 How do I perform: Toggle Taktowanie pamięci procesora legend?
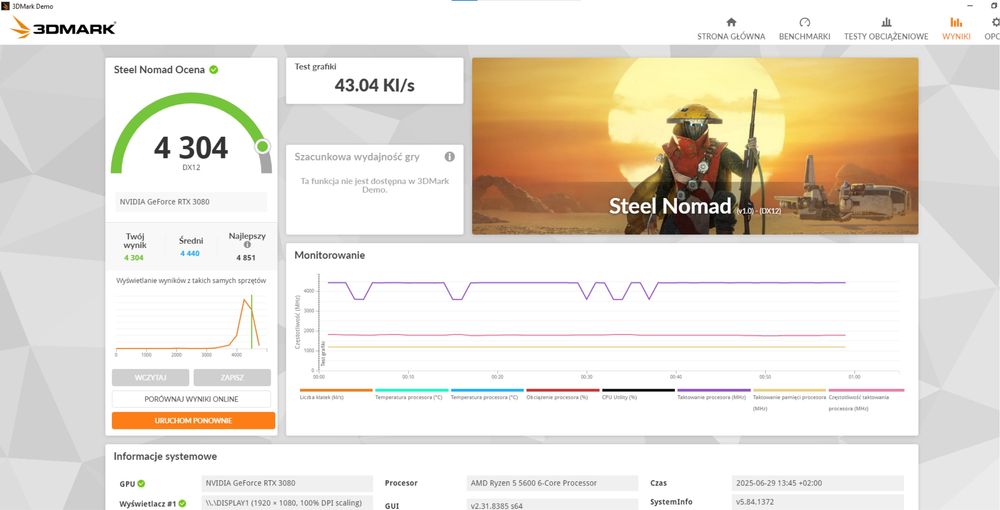coord(789,400)
